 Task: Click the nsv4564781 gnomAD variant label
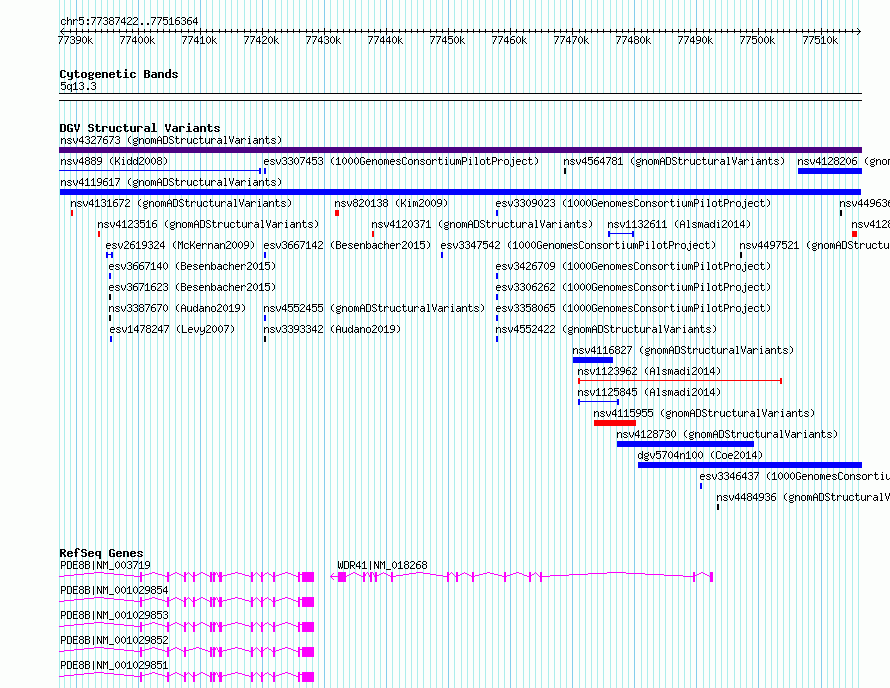click(x=674, y=161)
